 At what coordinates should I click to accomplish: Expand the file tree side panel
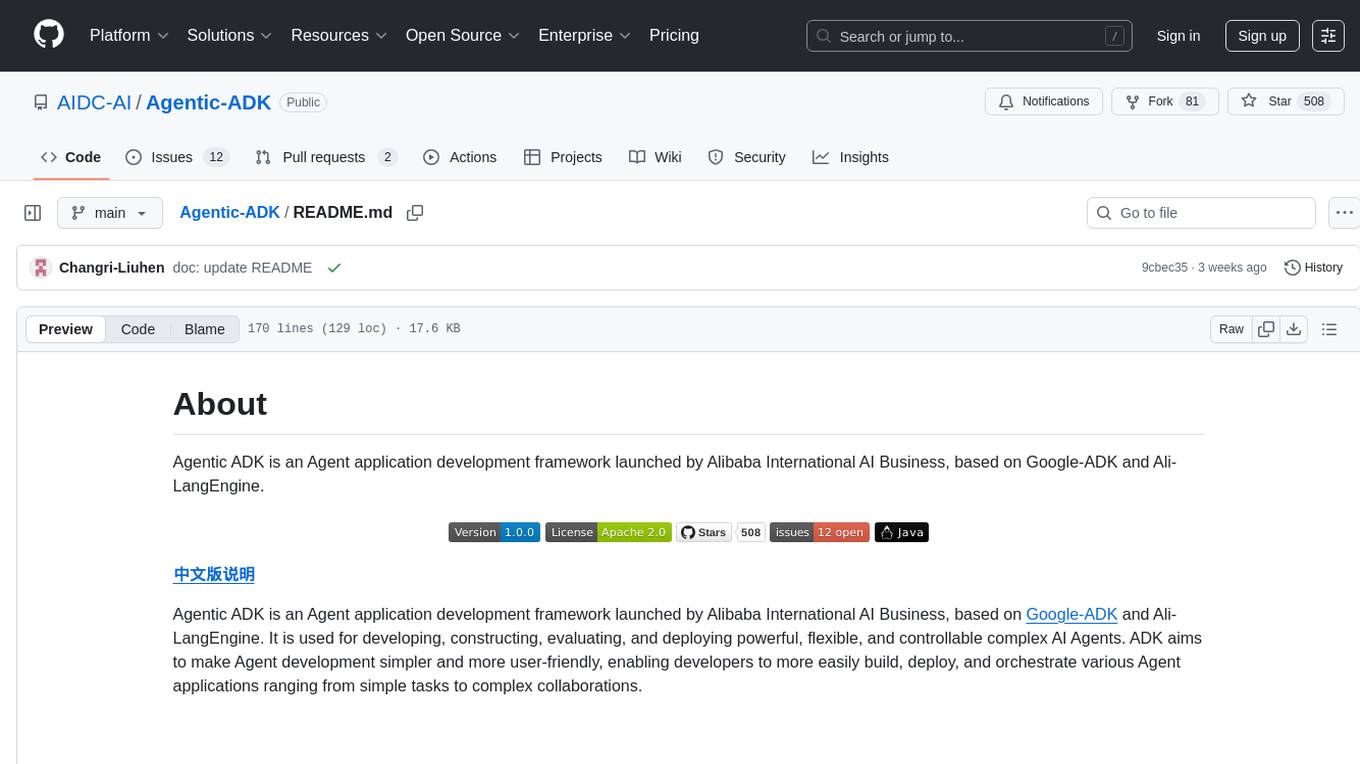tap(33, 213)
